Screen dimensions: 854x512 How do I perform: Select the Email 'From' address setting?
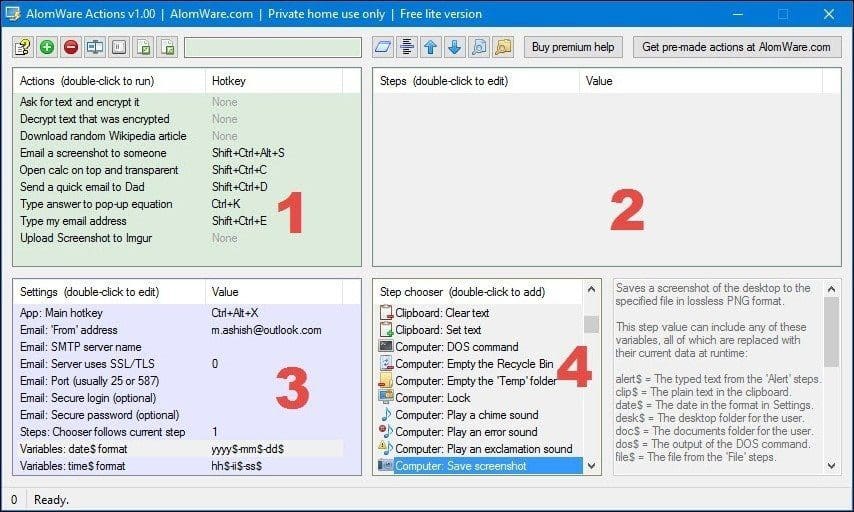[69, 330]
